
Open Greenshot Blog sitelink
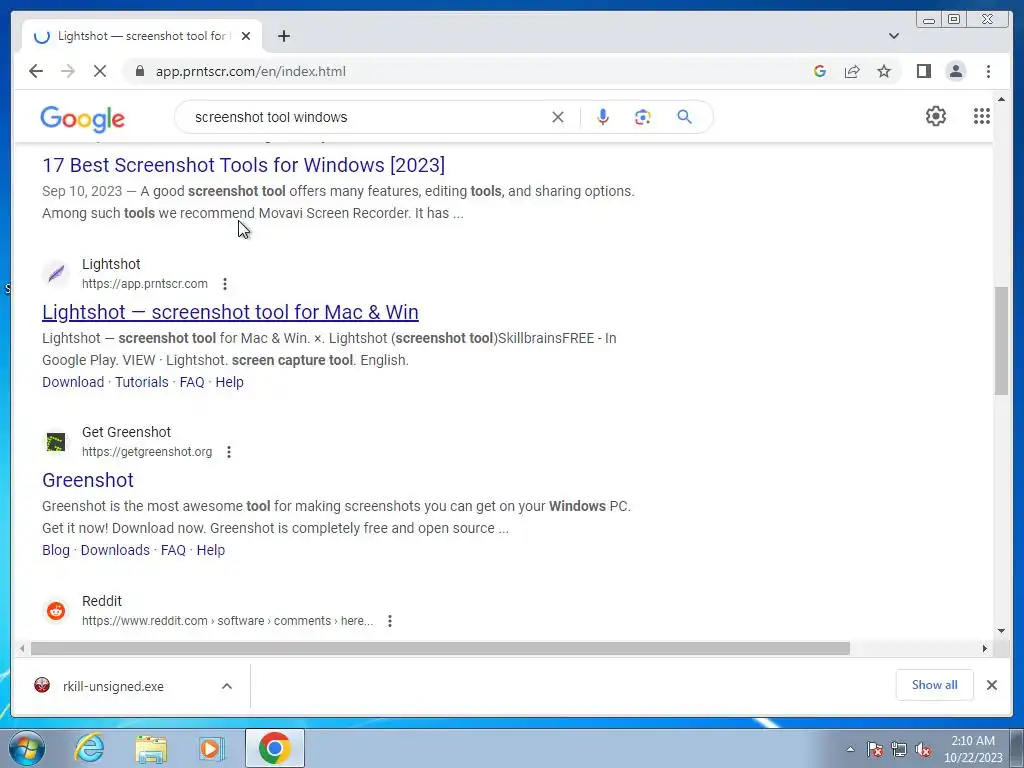point(56,550)
